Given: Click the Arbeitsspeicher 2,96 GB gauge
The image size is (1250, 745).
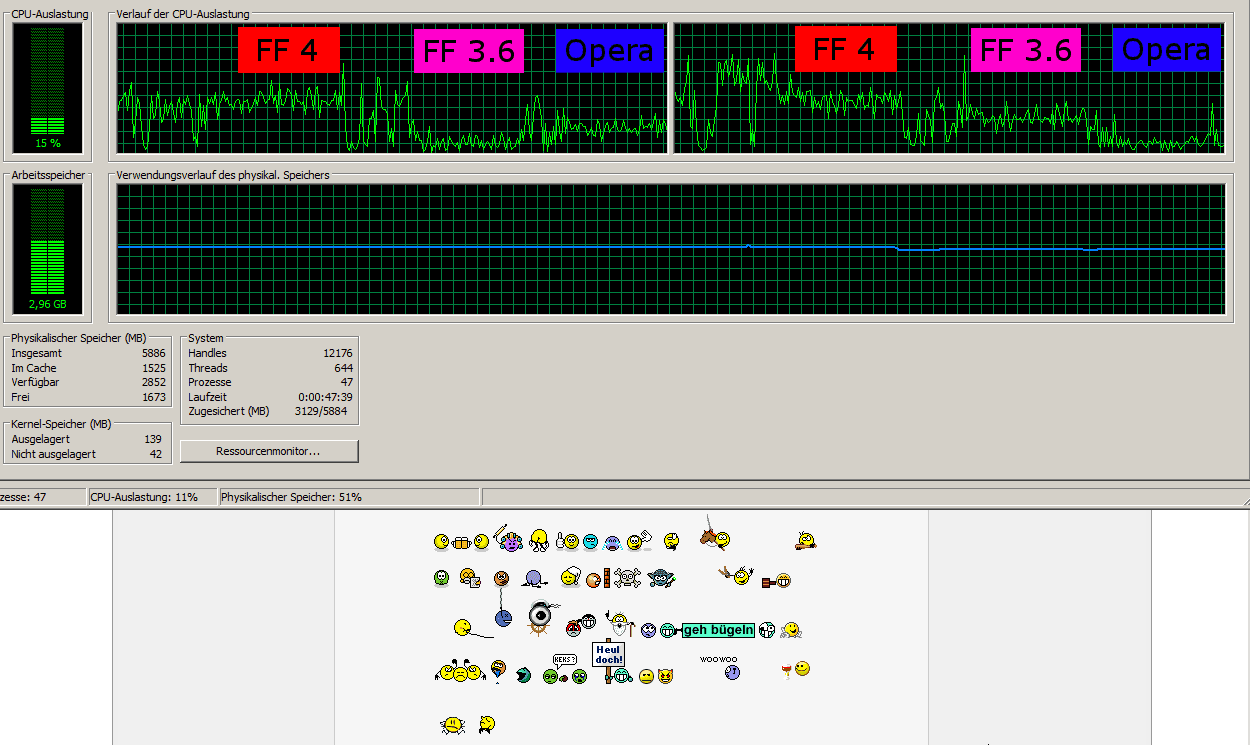Looking at the screenshot, I should click(x=48, y=250).
